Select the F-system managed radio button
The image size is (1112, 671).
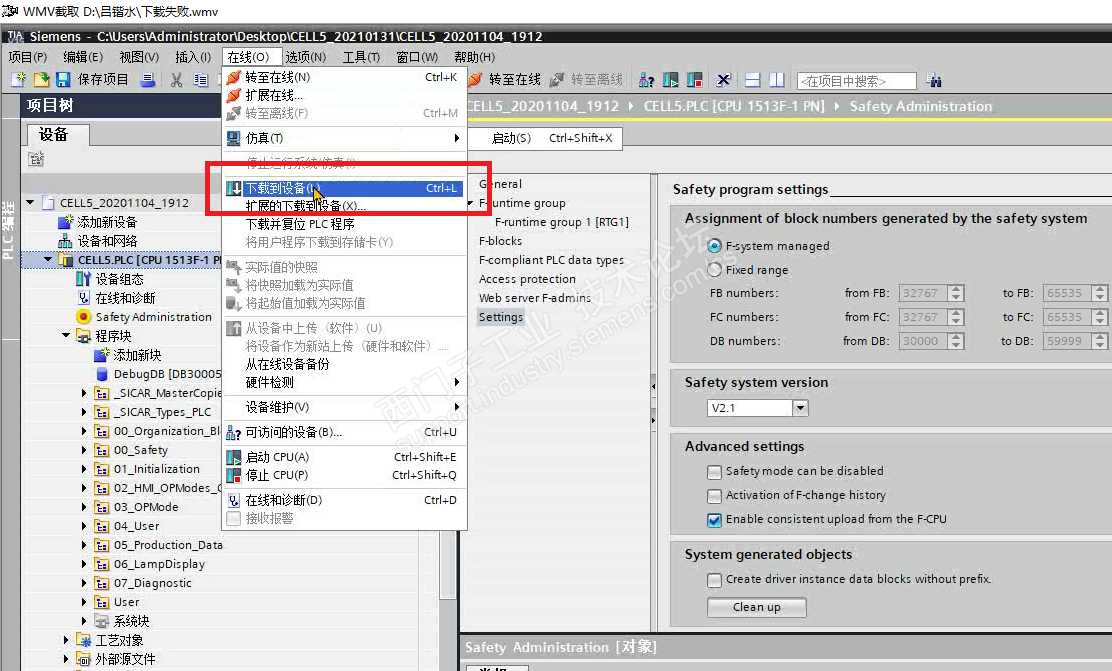(x=714, y=245)
